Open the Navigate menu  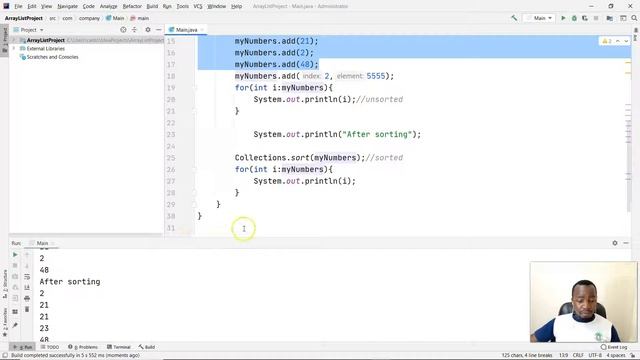67,6
